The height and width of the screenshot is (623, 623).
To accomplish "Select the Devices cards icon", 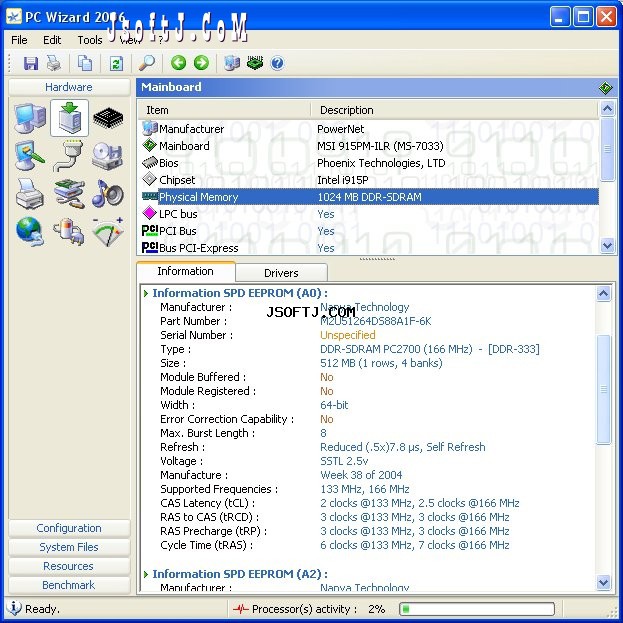I will point(69,194).
